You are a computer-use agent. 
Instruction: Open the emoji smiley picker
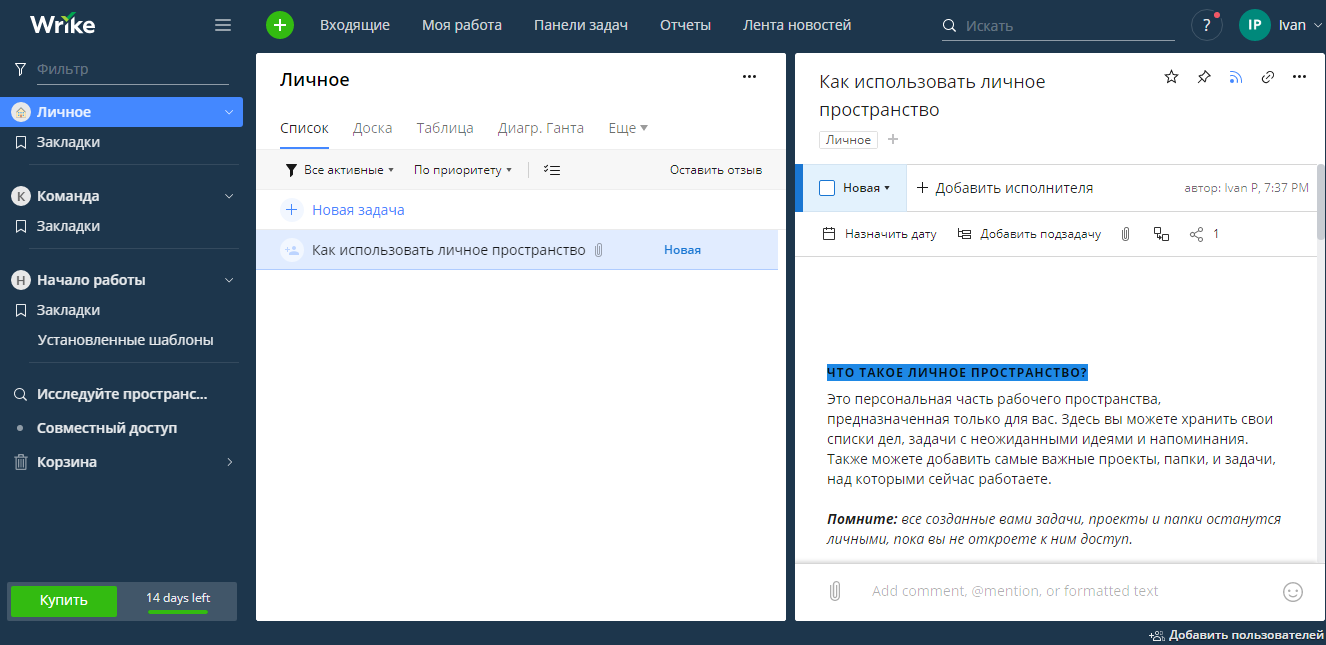pyautogui.click(x=1293, y=591)
